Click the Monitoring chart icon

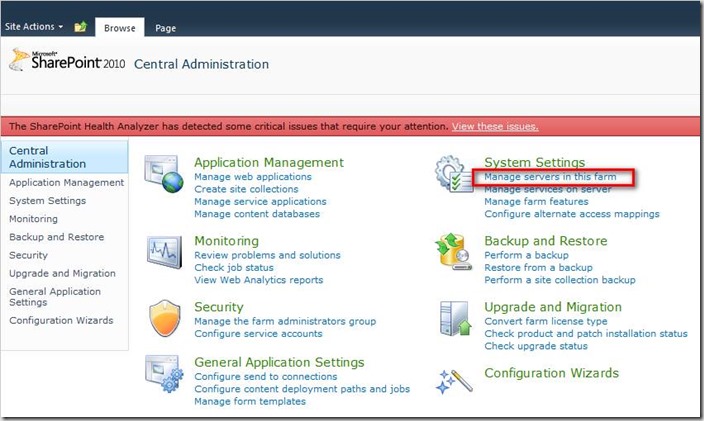pyautogui.click(x=164, y=252)
